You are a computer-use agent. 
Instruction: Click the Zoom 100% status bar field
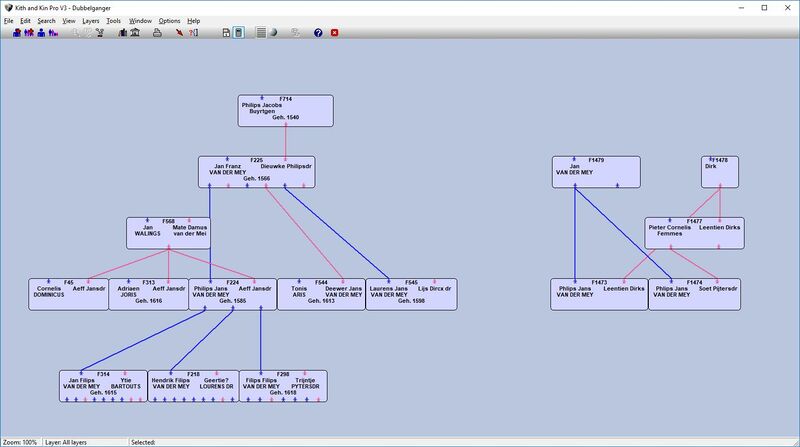pyautogui.click(x=20, y=441)
